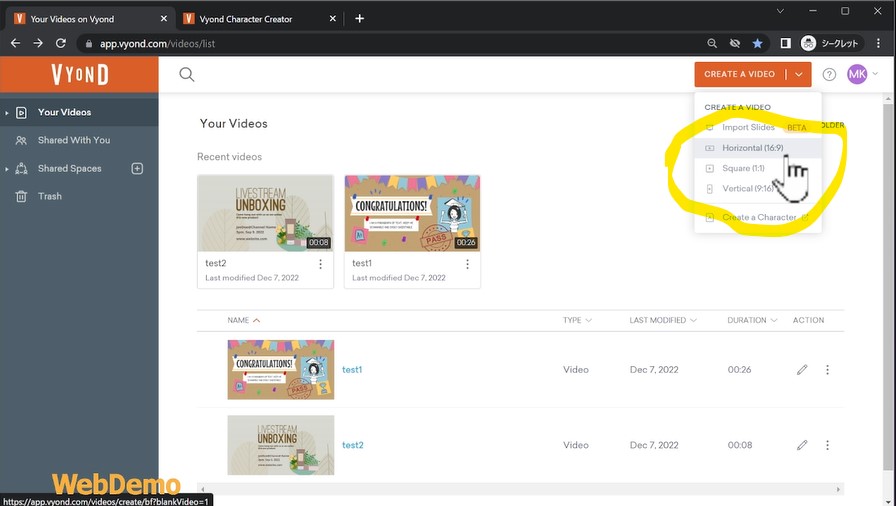This screenshot has width=896, height=506.
Task: Switch to Vyond Character Creator tab
Action: point(258,19)
